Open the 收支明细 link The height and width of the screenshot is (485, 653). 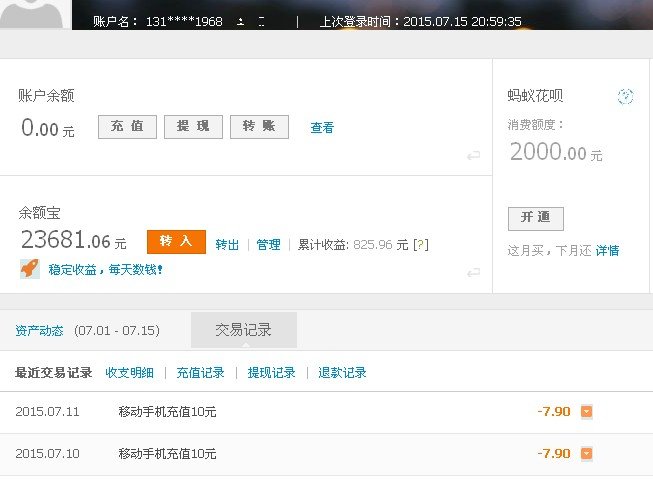click(x=130, y=372)
